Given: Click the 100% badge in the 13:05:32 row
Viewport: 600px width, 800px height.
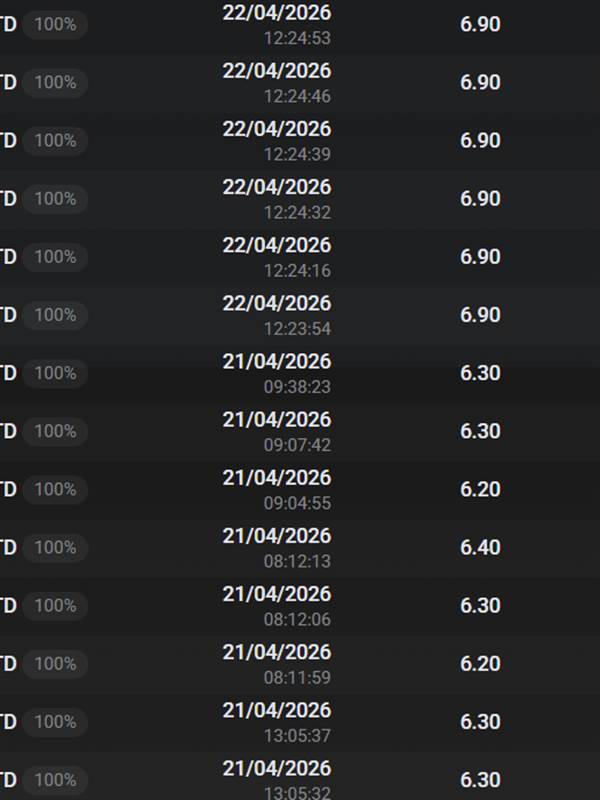Looking at the screenshot, I should pos(55,779).
